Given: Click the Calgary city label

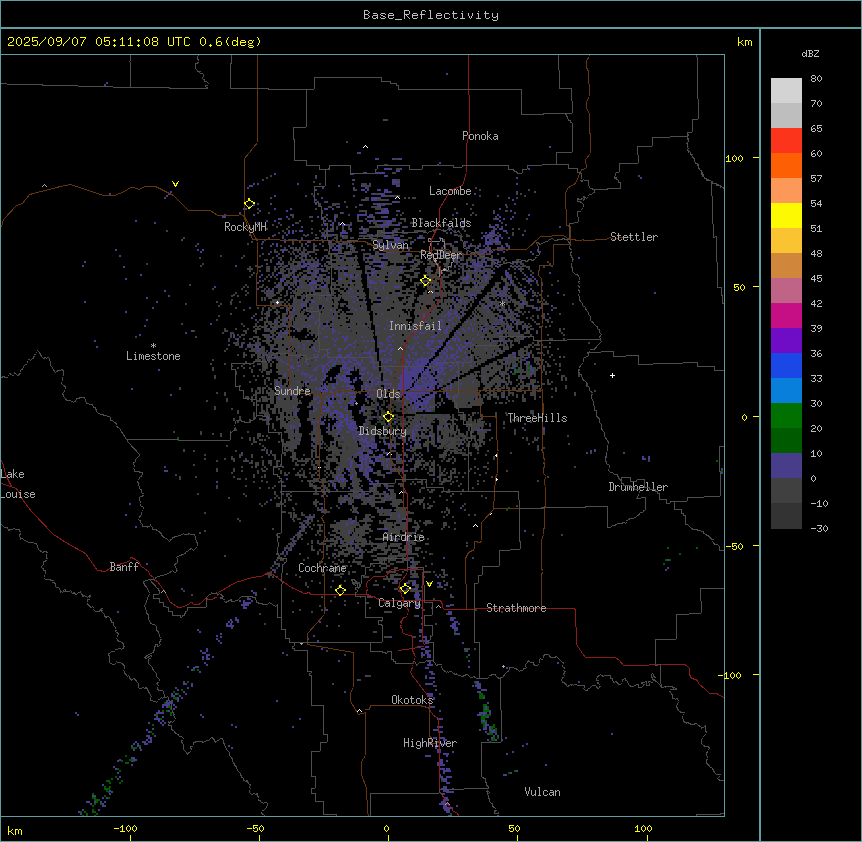Looking at the screenshot, I should coord(400,603).
